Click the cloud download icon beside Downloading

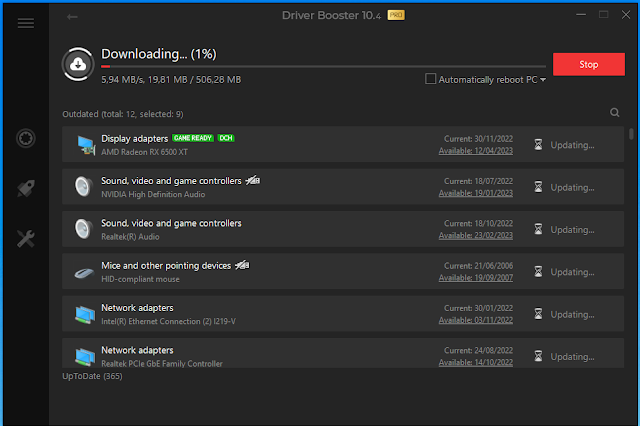(x=78, y=64)
